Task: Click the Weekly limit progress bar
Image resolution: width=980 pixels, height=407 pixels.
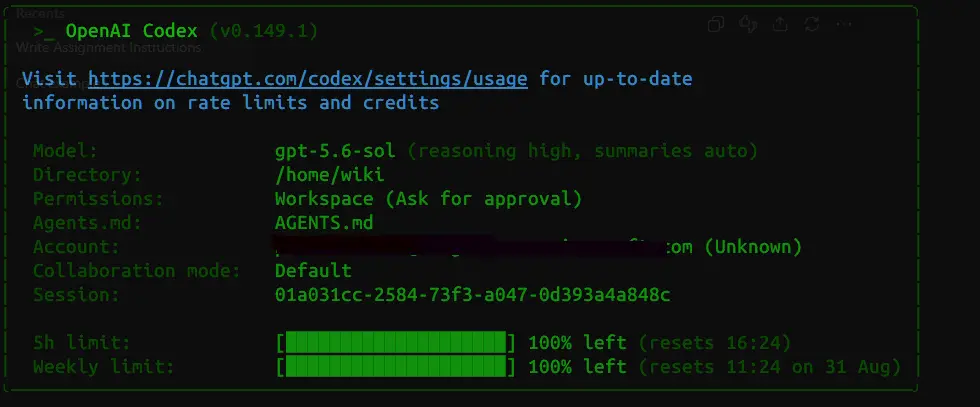Action: pyautogui.click(x=396, y=366)
